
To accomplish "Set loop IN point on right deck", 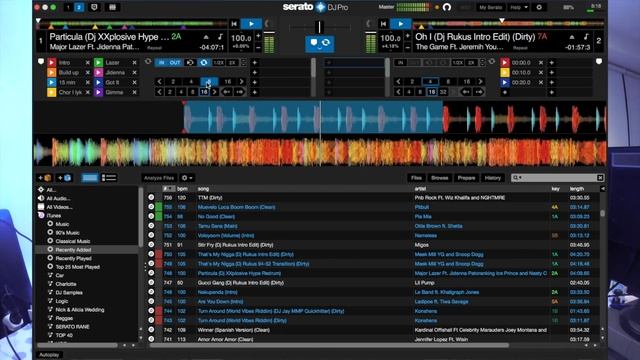I will click(401, 62).
